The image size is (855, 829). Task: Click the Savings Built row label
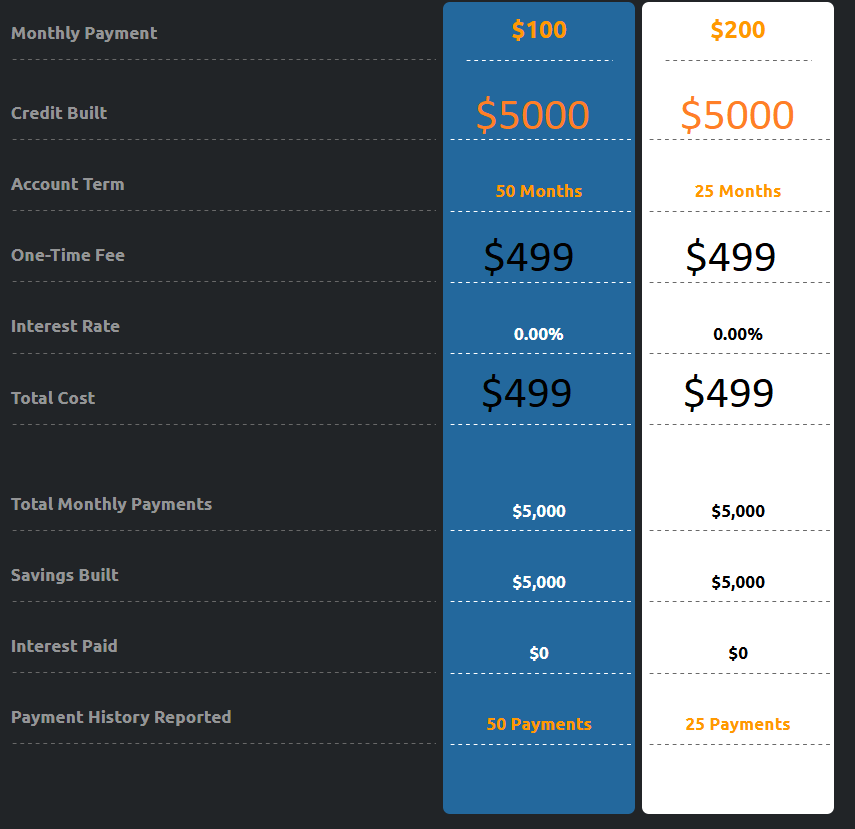[64, 575]
